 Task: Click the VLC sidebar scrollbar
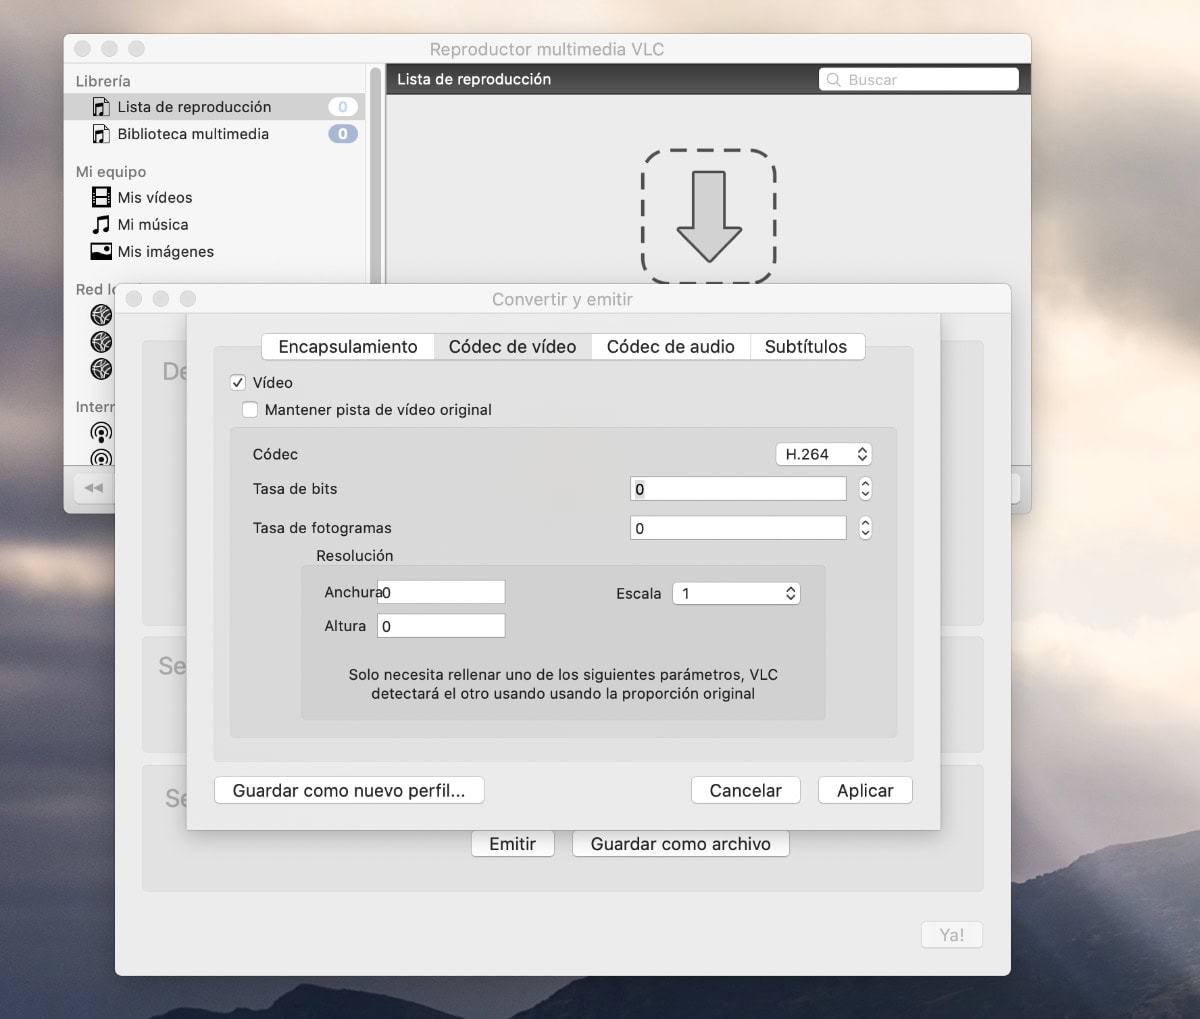pos(375,175)
